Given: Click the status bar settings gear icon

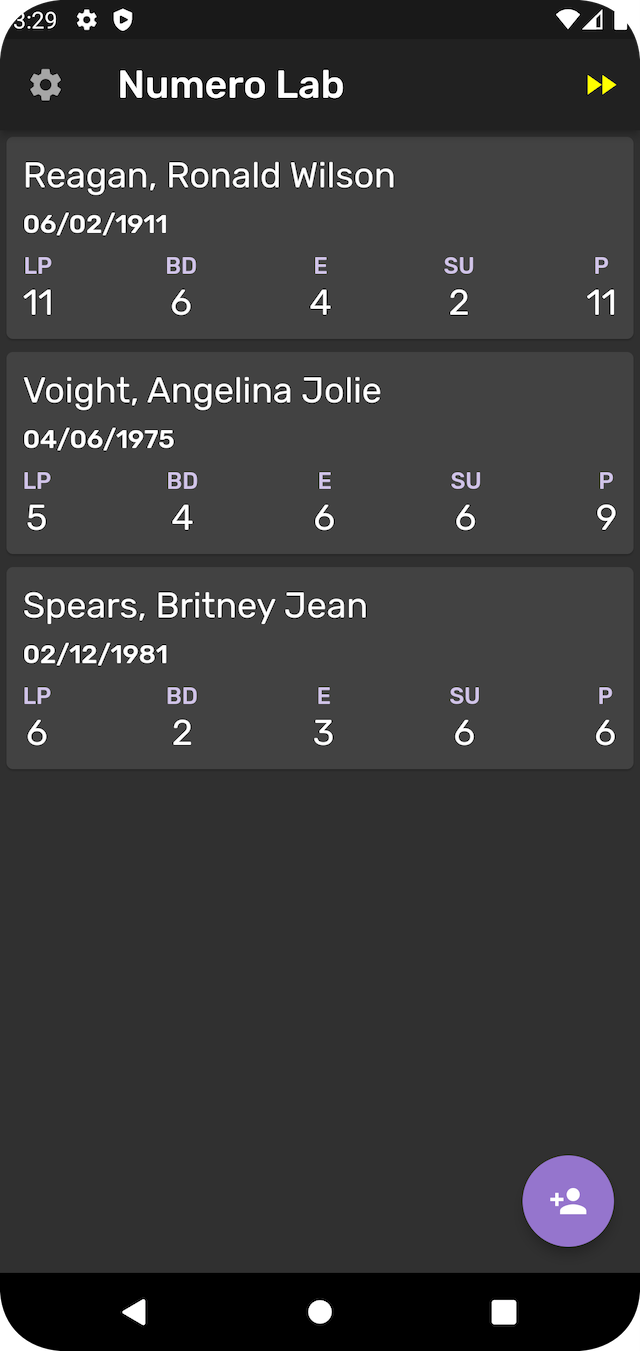Looking at the screenshot, I should 87,19.
